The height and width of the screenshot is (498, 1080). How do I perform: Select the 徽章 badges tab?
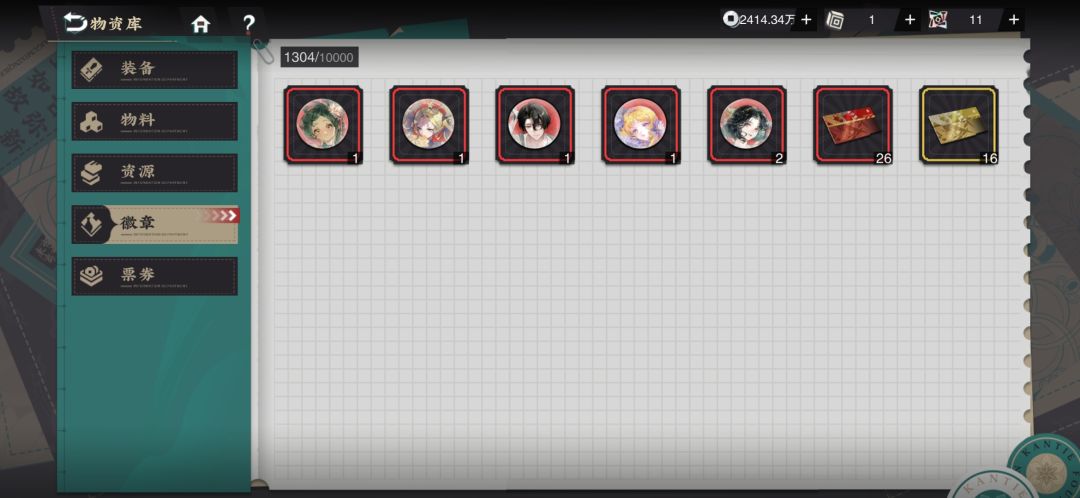[x=155, y=225]
